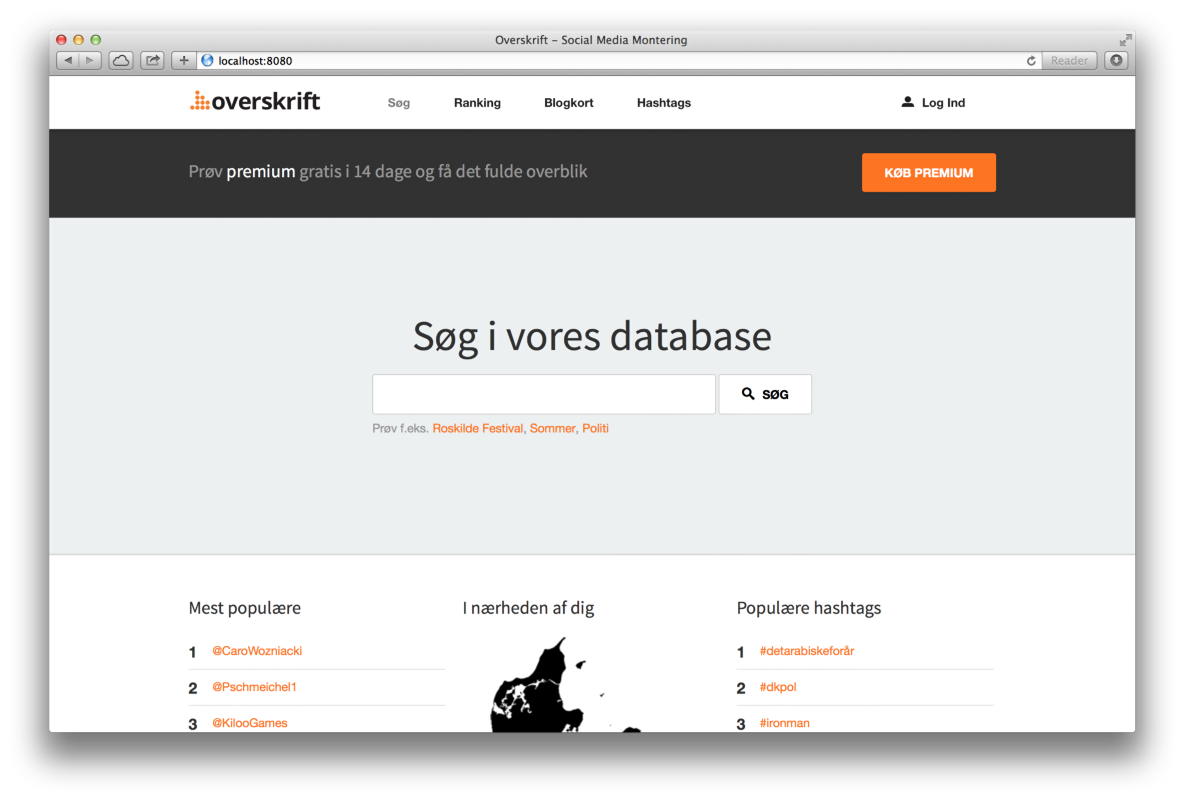Viewport: 1184px width, 799px height.
Task: Click the Safari back arrow button
Action: click(68, 61)
